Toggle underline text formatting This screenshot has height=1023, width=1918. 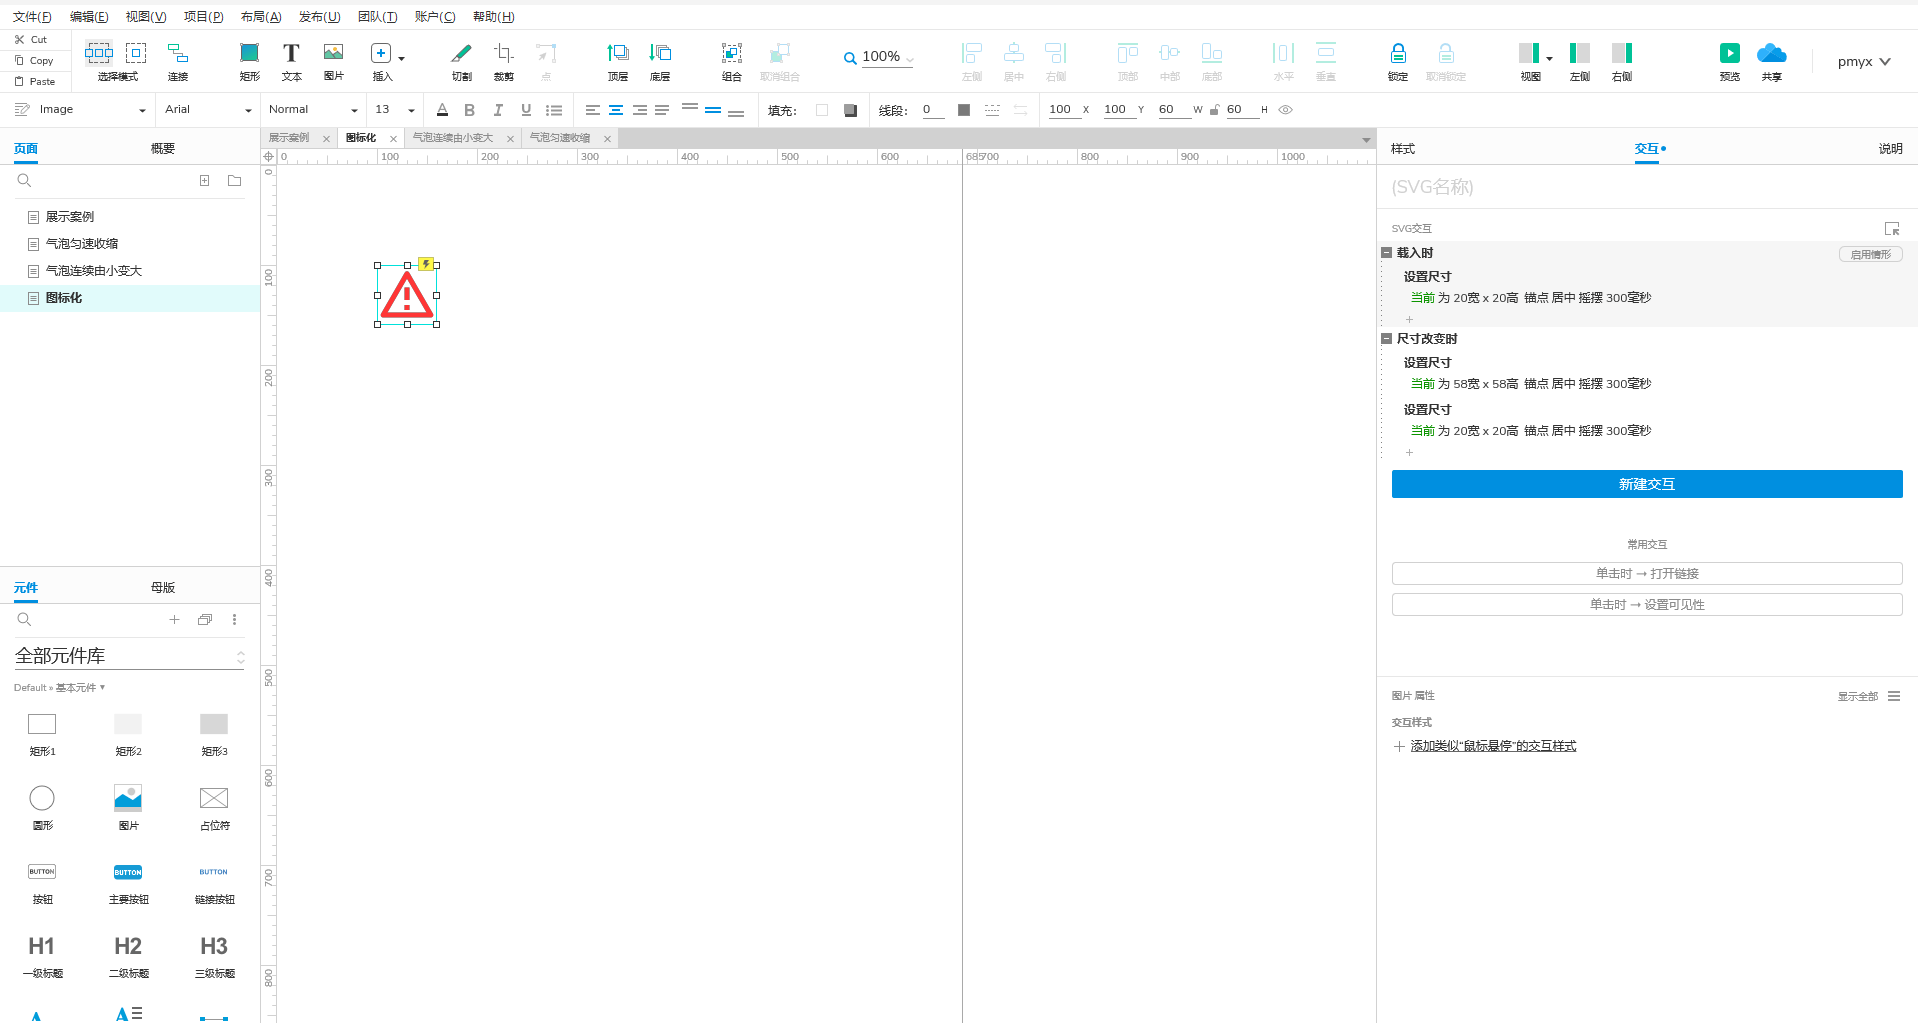point(526,110)
